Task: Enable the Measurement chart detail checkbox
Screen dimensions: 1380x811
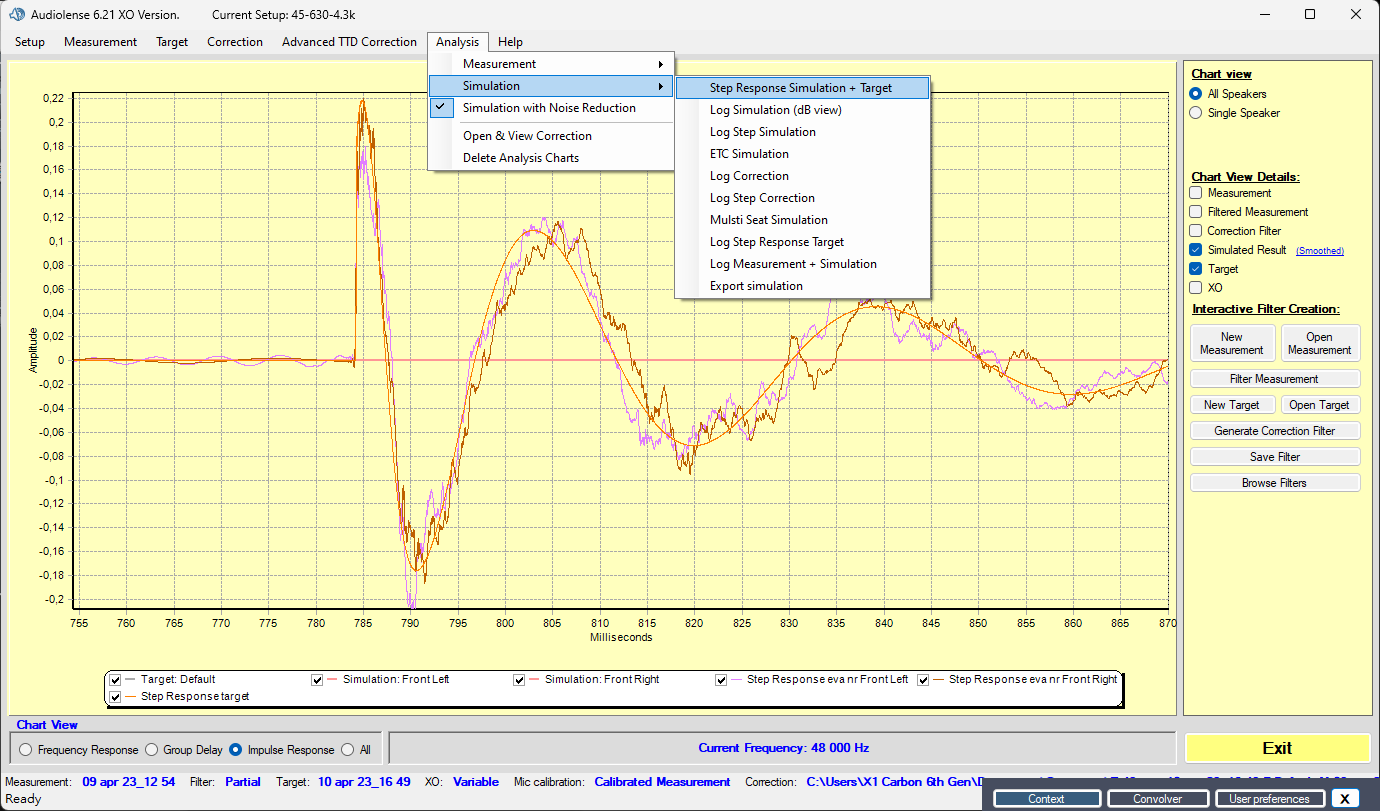Action: (x=1196, y=193)
